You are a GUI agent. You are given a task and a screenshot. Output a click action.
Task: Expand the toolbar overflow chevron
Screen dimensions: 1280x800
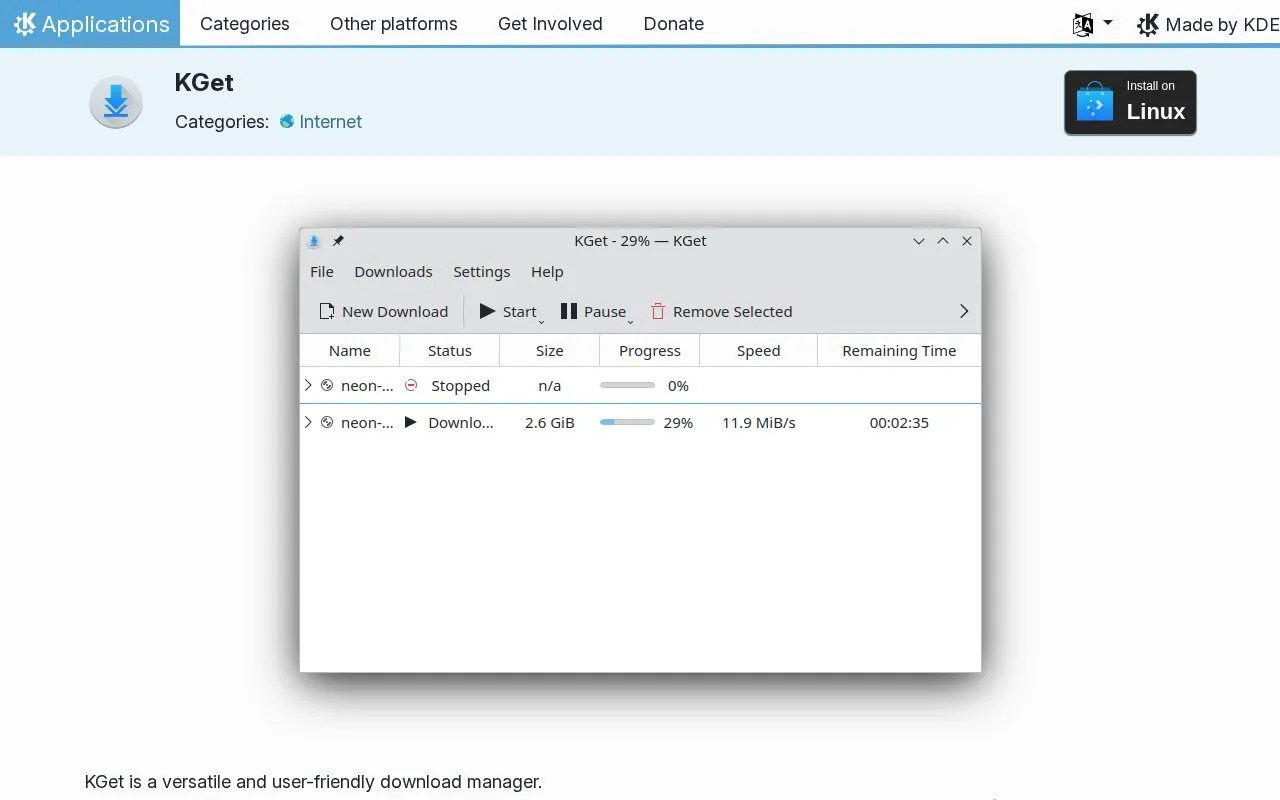(964, 311)
